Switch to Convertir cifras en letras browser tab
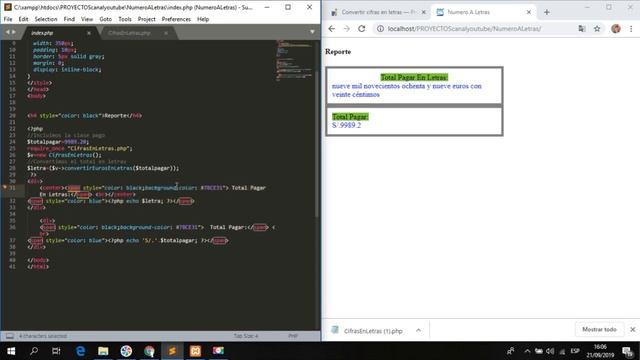Viewport: 640px width, 360px height. pyautogui.click(x=378, y=12)
